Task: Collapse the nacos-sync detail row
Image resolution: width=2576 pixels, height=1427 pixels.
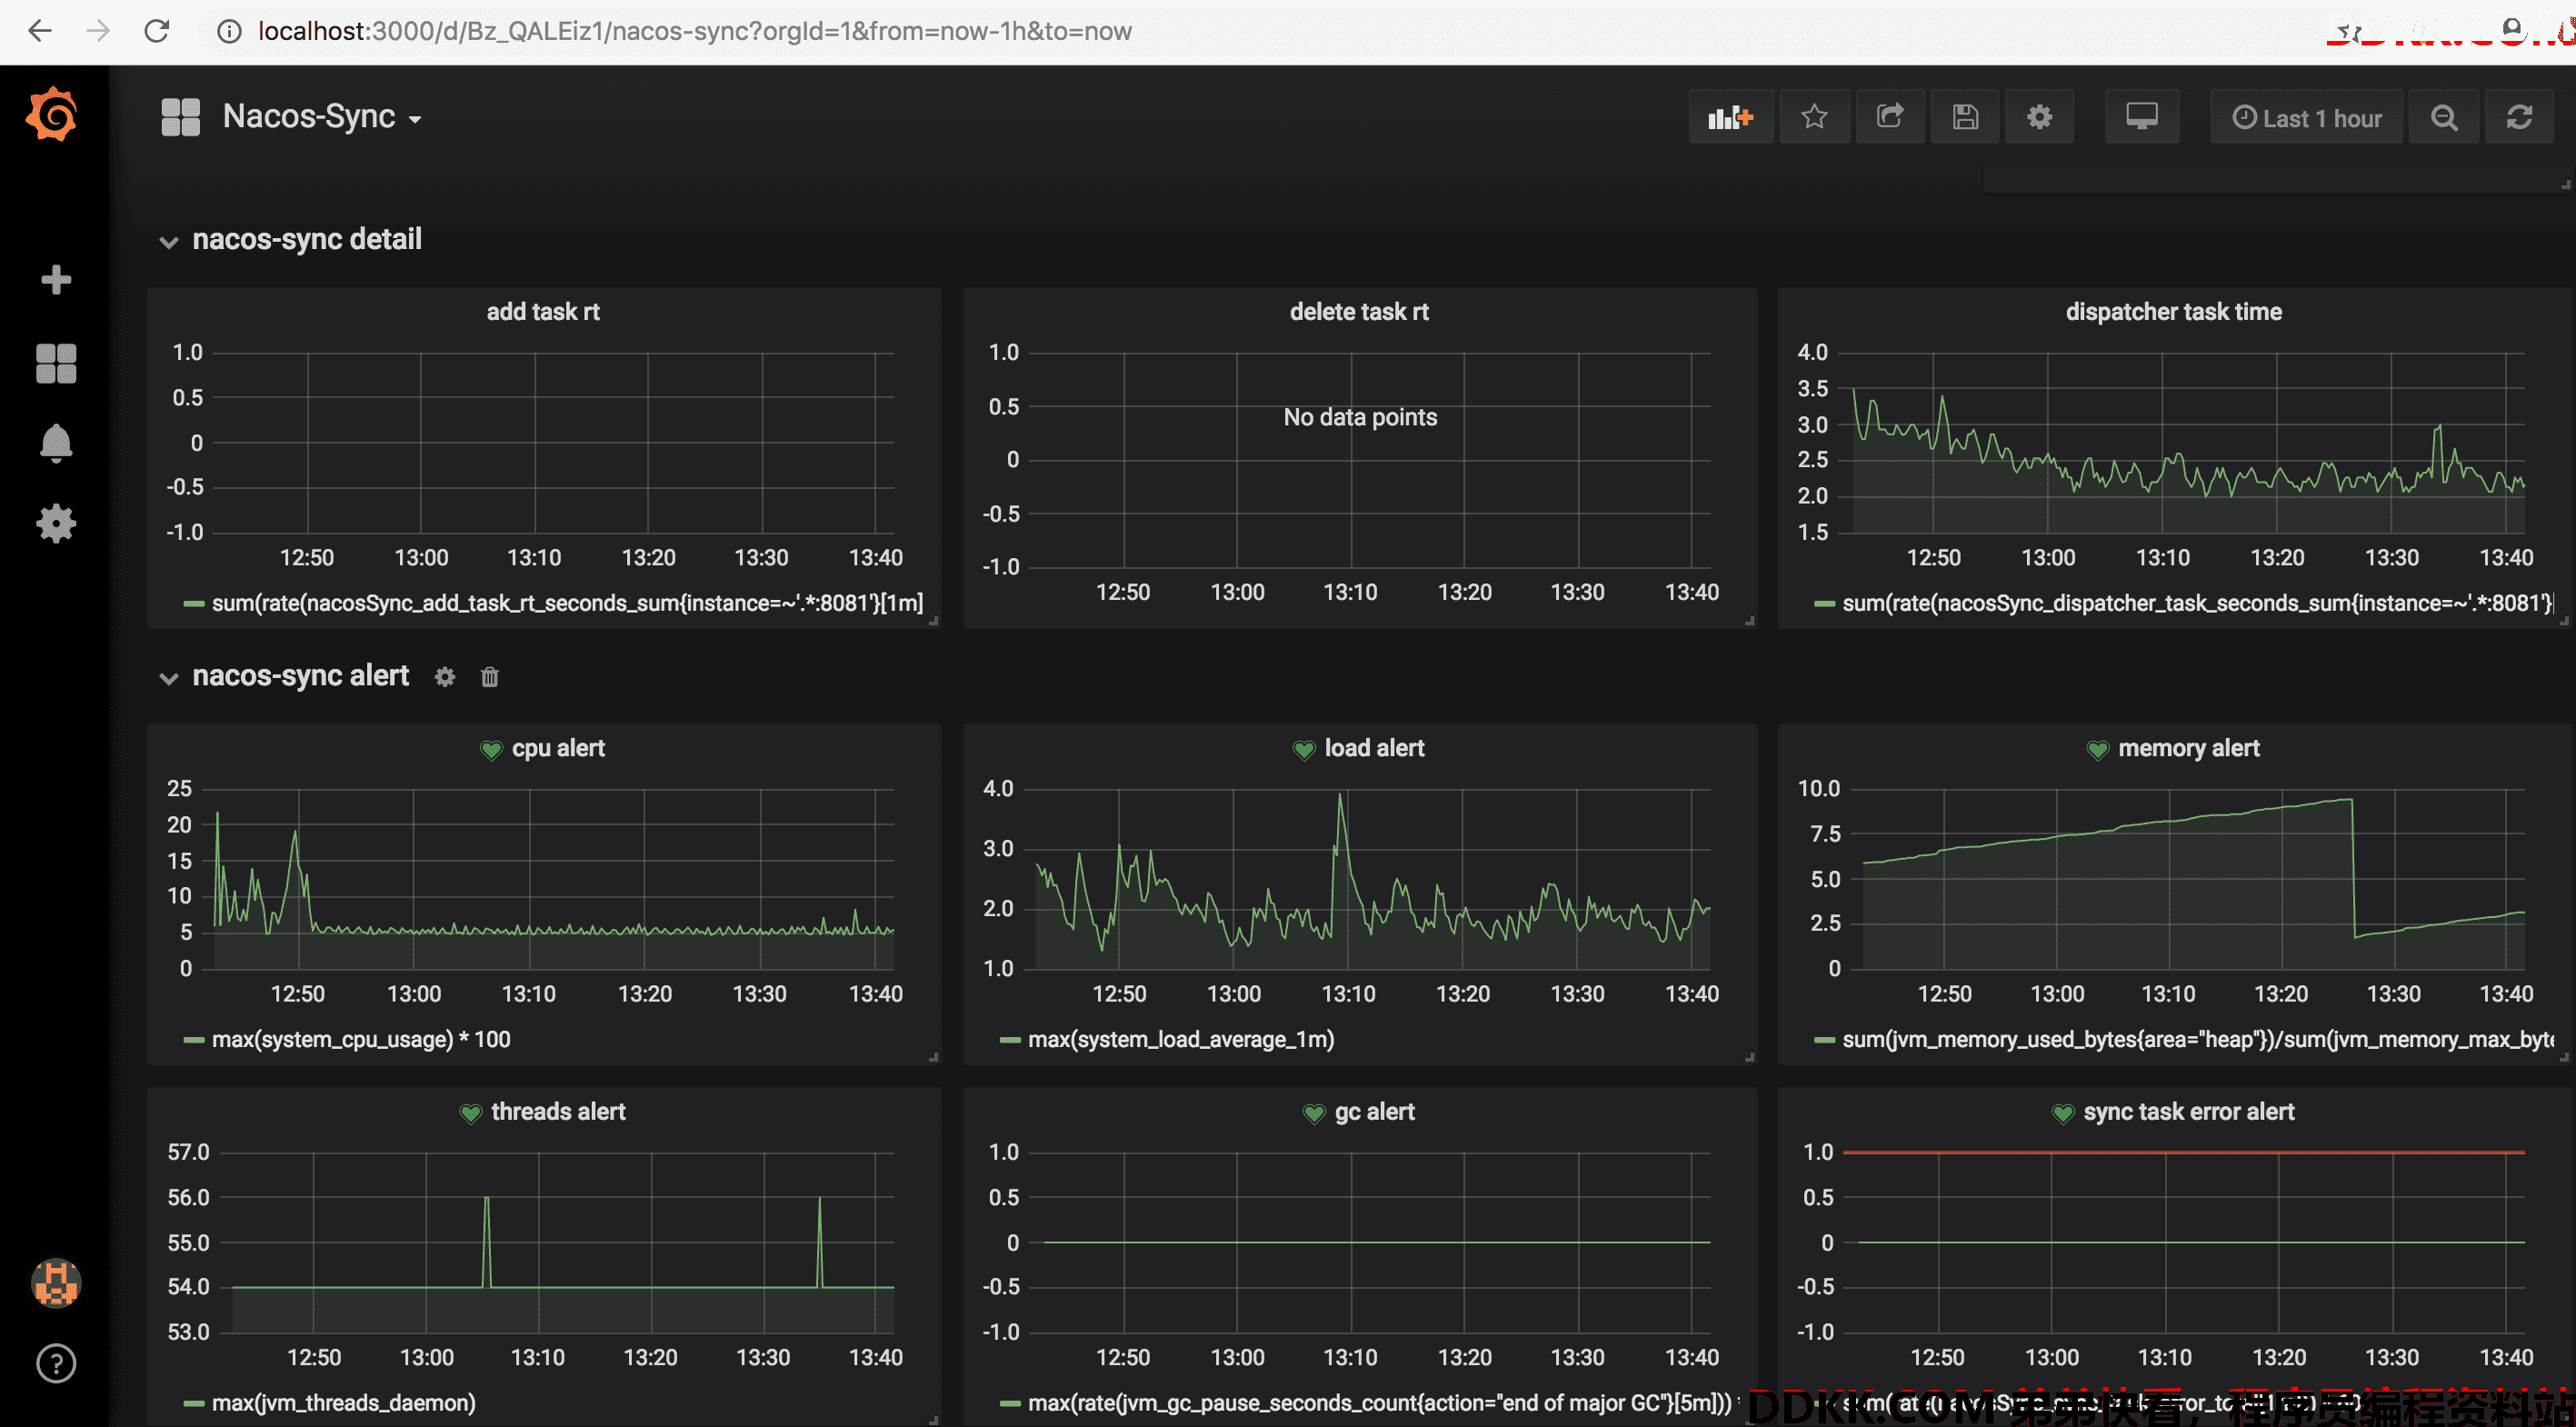Action: tap(291, 240)
